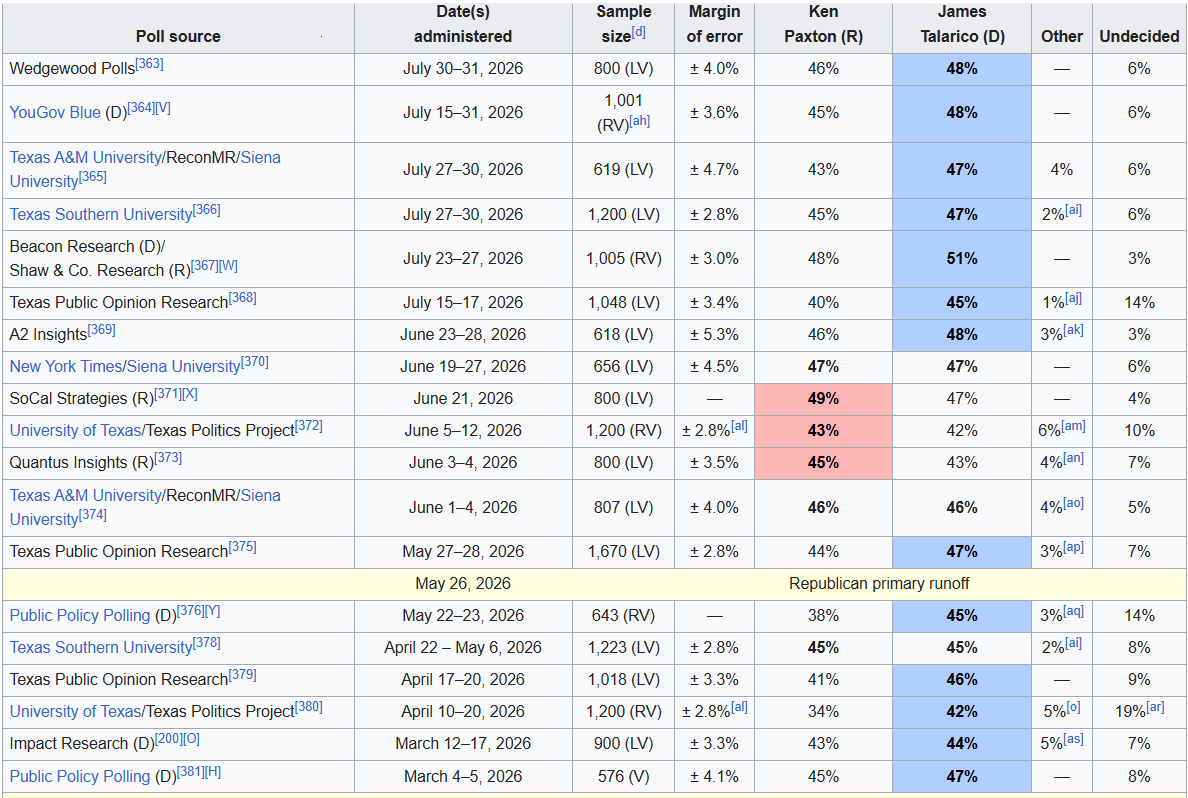Open citation [373] for Quantus Insights
1188x798 pixels.
168,458
